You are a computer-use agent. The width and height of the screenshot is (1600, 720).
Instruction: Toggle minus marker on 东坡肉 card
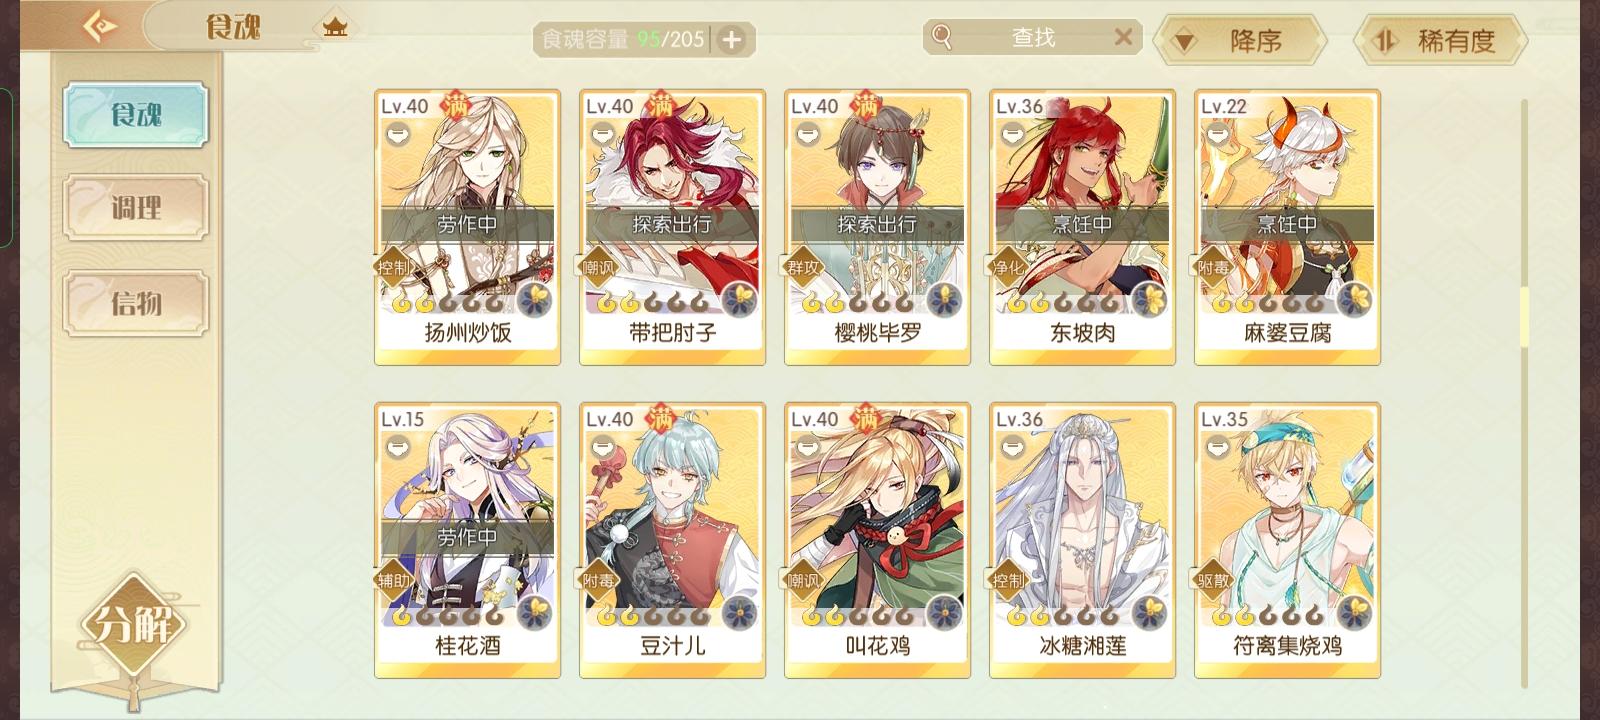[x=1013, y=133]
